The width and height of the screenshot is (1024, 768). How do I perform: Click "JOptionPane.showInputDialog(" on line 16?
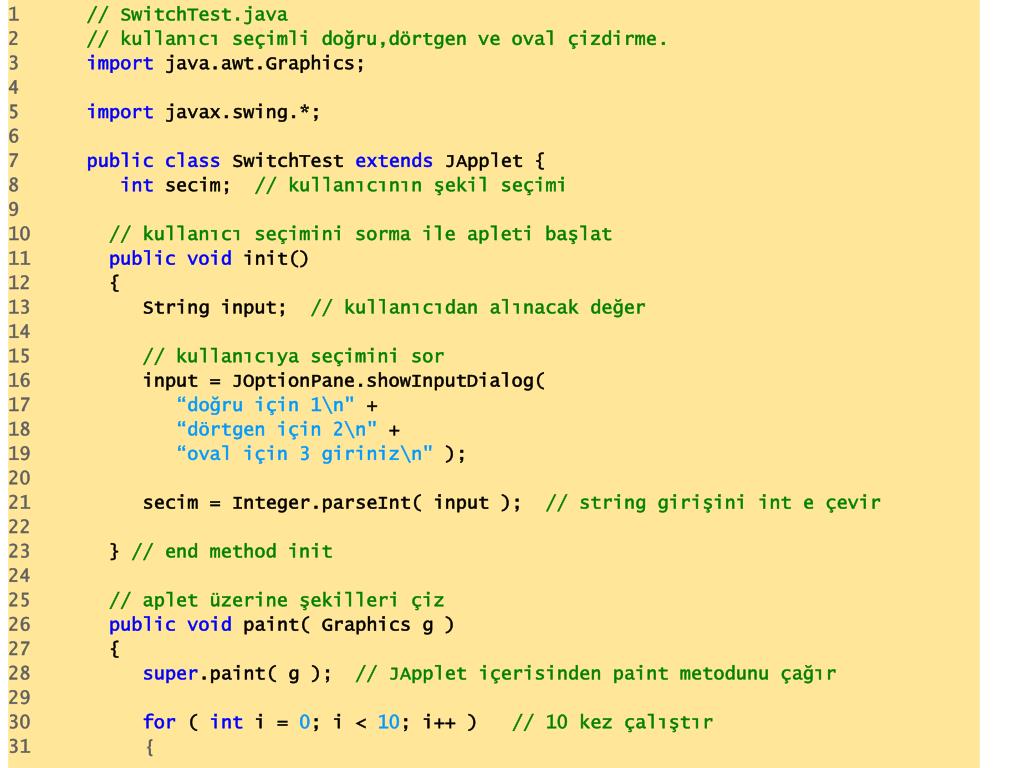388,381
